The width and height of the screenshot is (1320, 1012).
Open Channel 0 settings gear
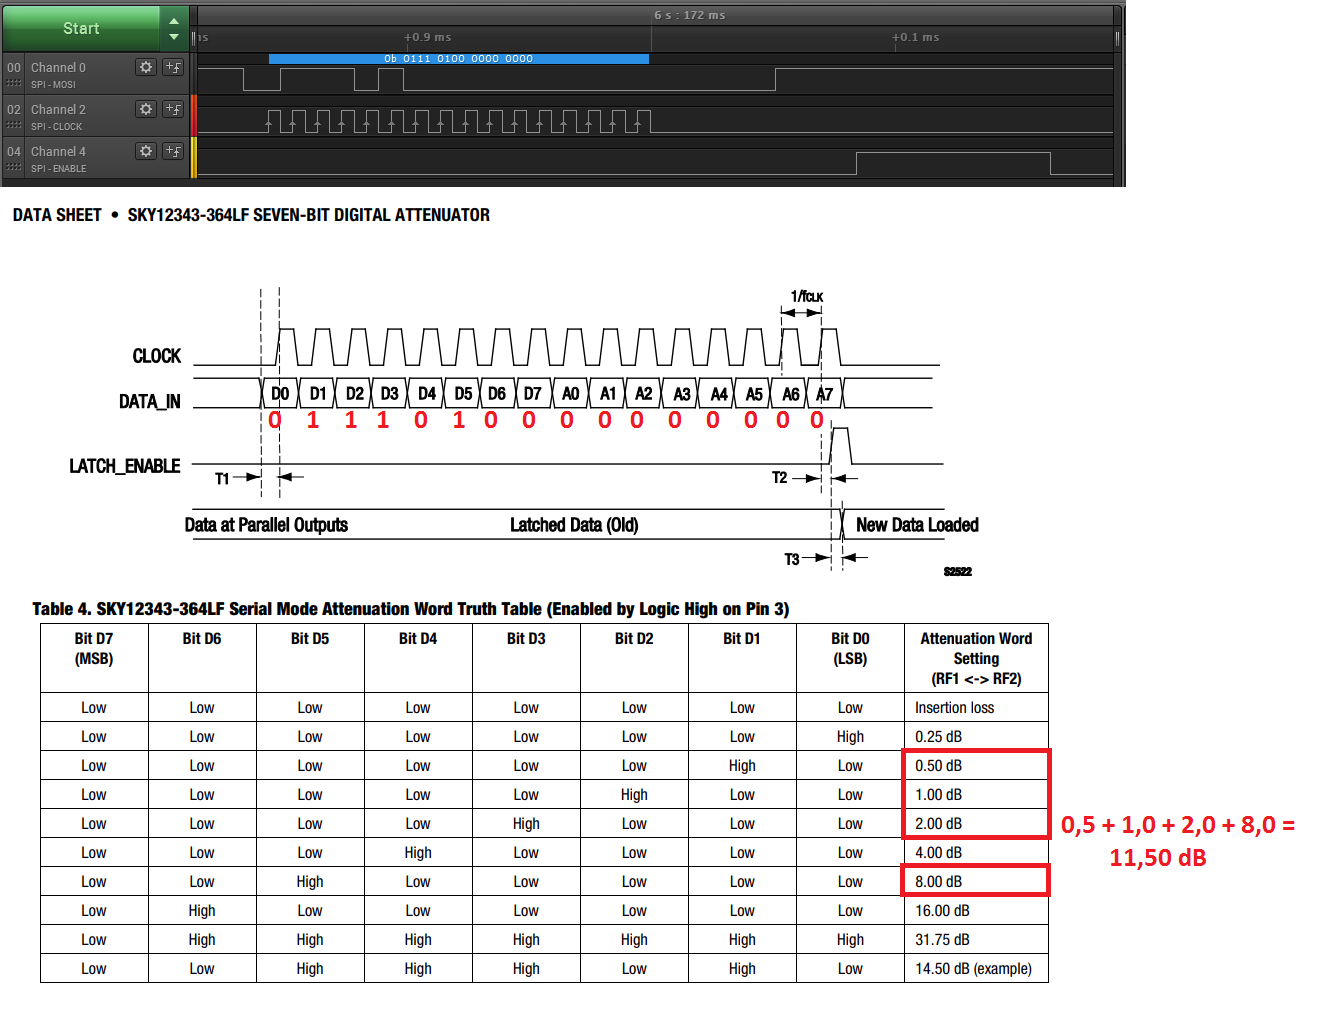coord(146,67)
